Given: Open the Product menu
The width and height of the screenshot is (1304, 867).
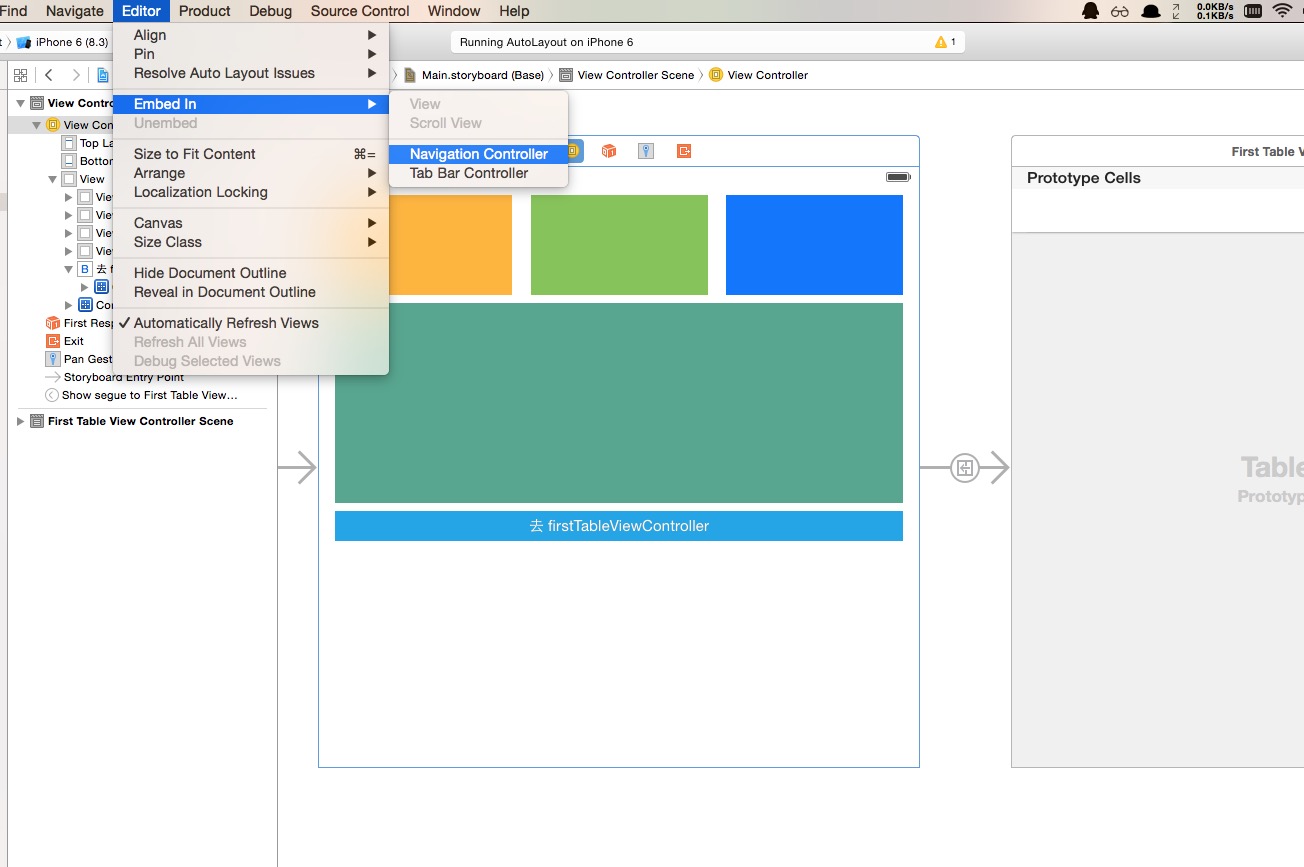Looking at the screenshot, I should click(205, 11).
